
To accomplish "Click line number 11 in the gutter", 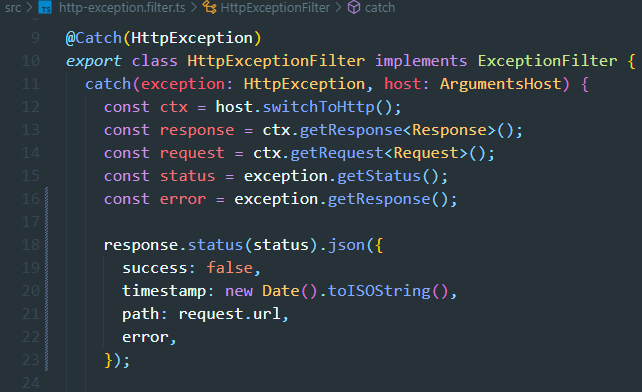I will 31,84.
